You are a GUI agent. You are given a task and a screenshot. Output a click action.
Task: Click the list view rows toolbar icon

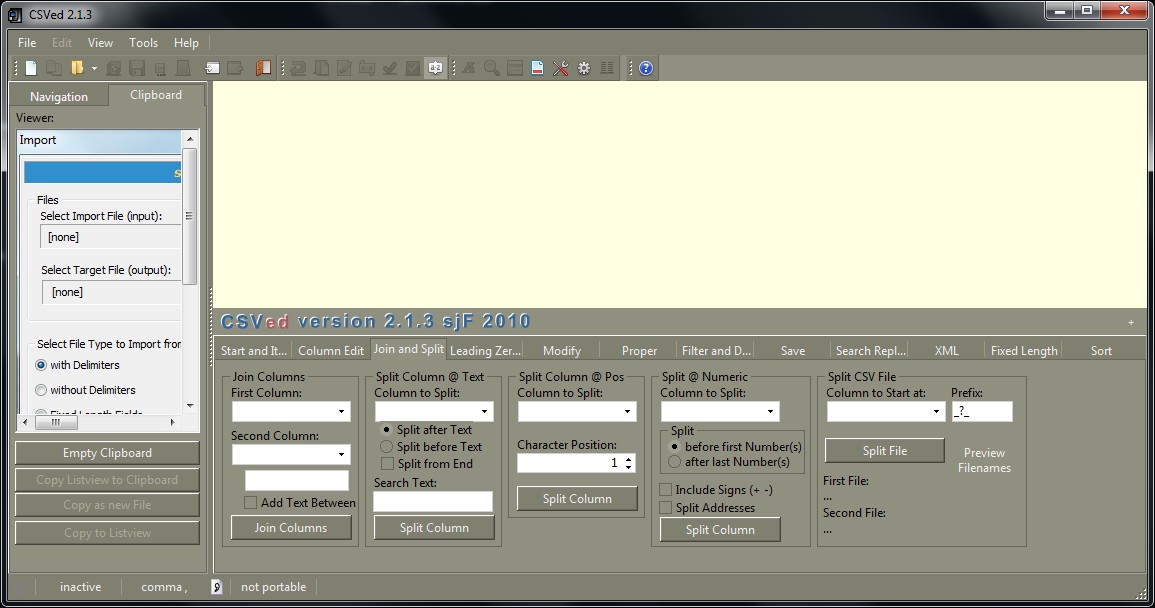515,69
